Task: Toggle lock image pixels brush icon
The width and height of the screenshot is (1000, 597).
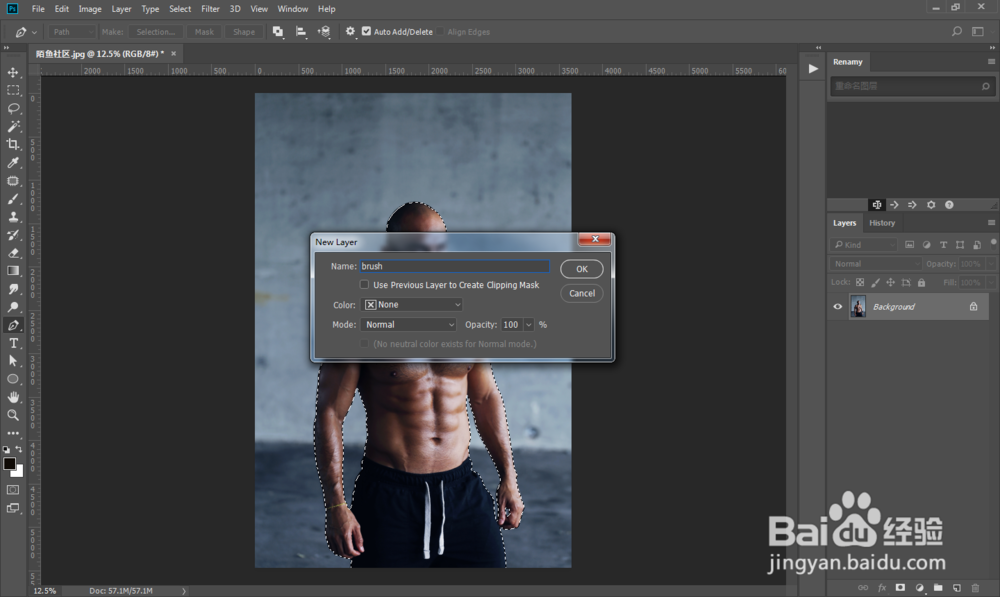Action: coord(875,282)
